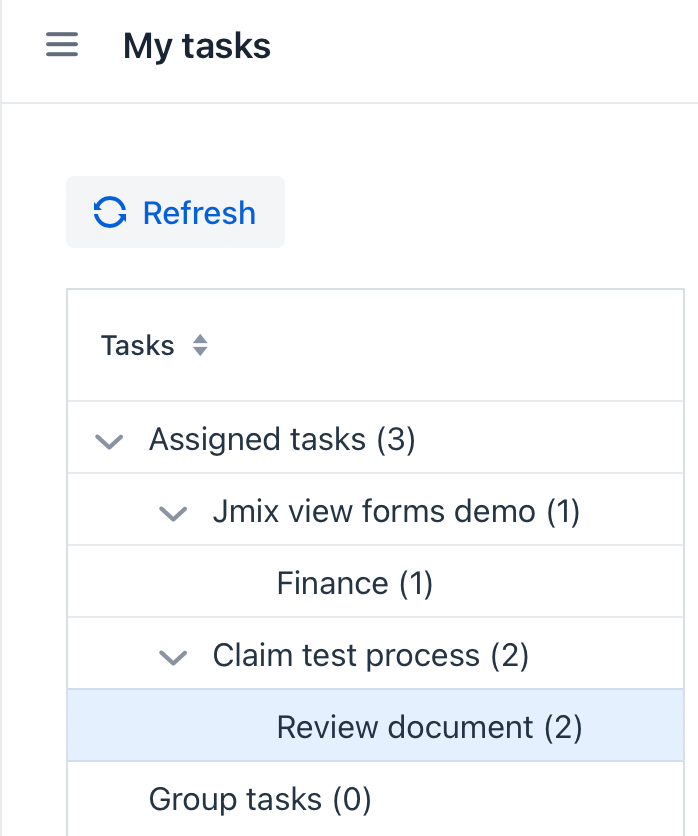This screenshot has width=698, height=836.
Task: Click the My tasks page title
Action: tap(196, 45)
